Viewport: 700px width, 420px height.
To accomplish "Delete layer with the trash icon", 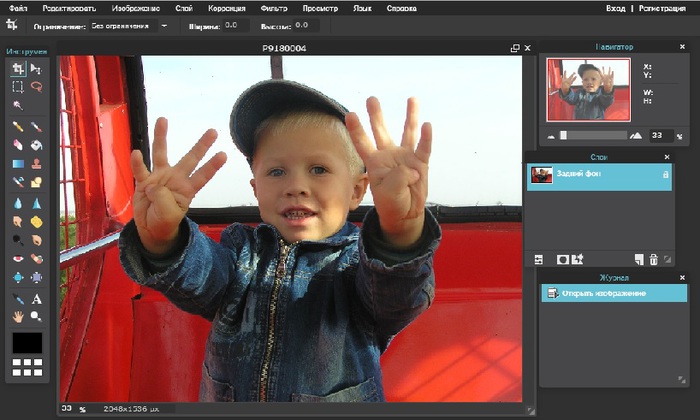I will coord(653,259).
